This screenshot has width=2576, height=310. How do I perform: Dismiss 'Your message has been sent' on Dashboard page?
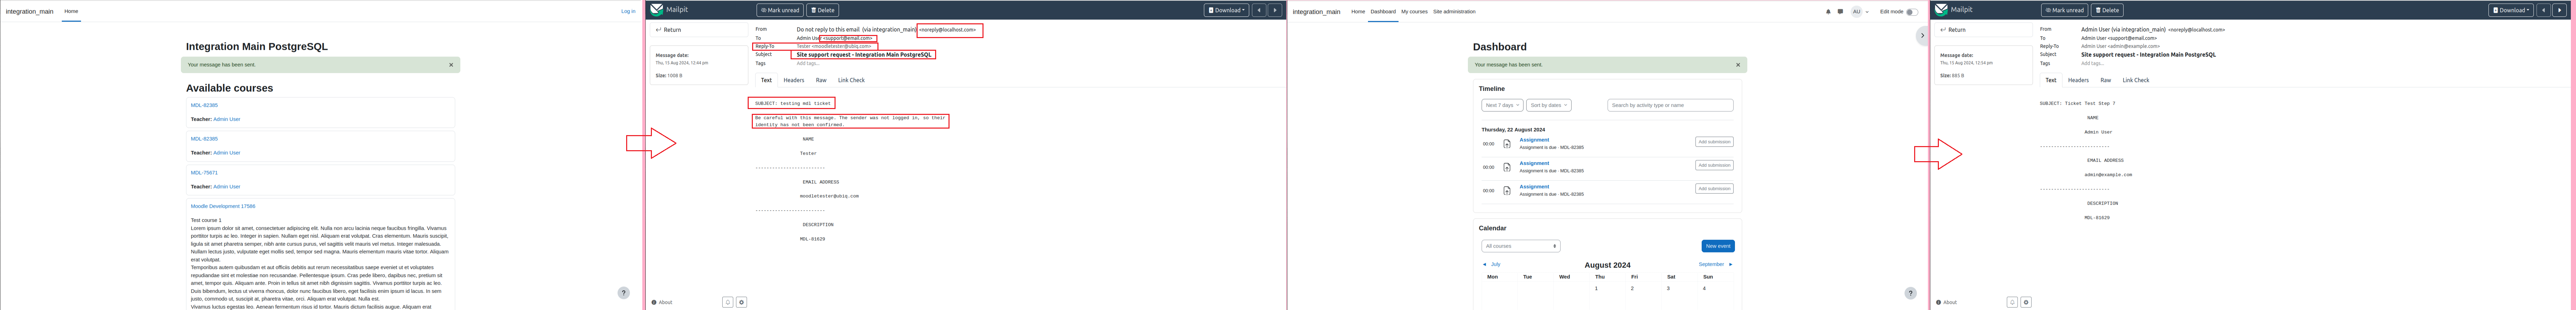pos(1738,65)
